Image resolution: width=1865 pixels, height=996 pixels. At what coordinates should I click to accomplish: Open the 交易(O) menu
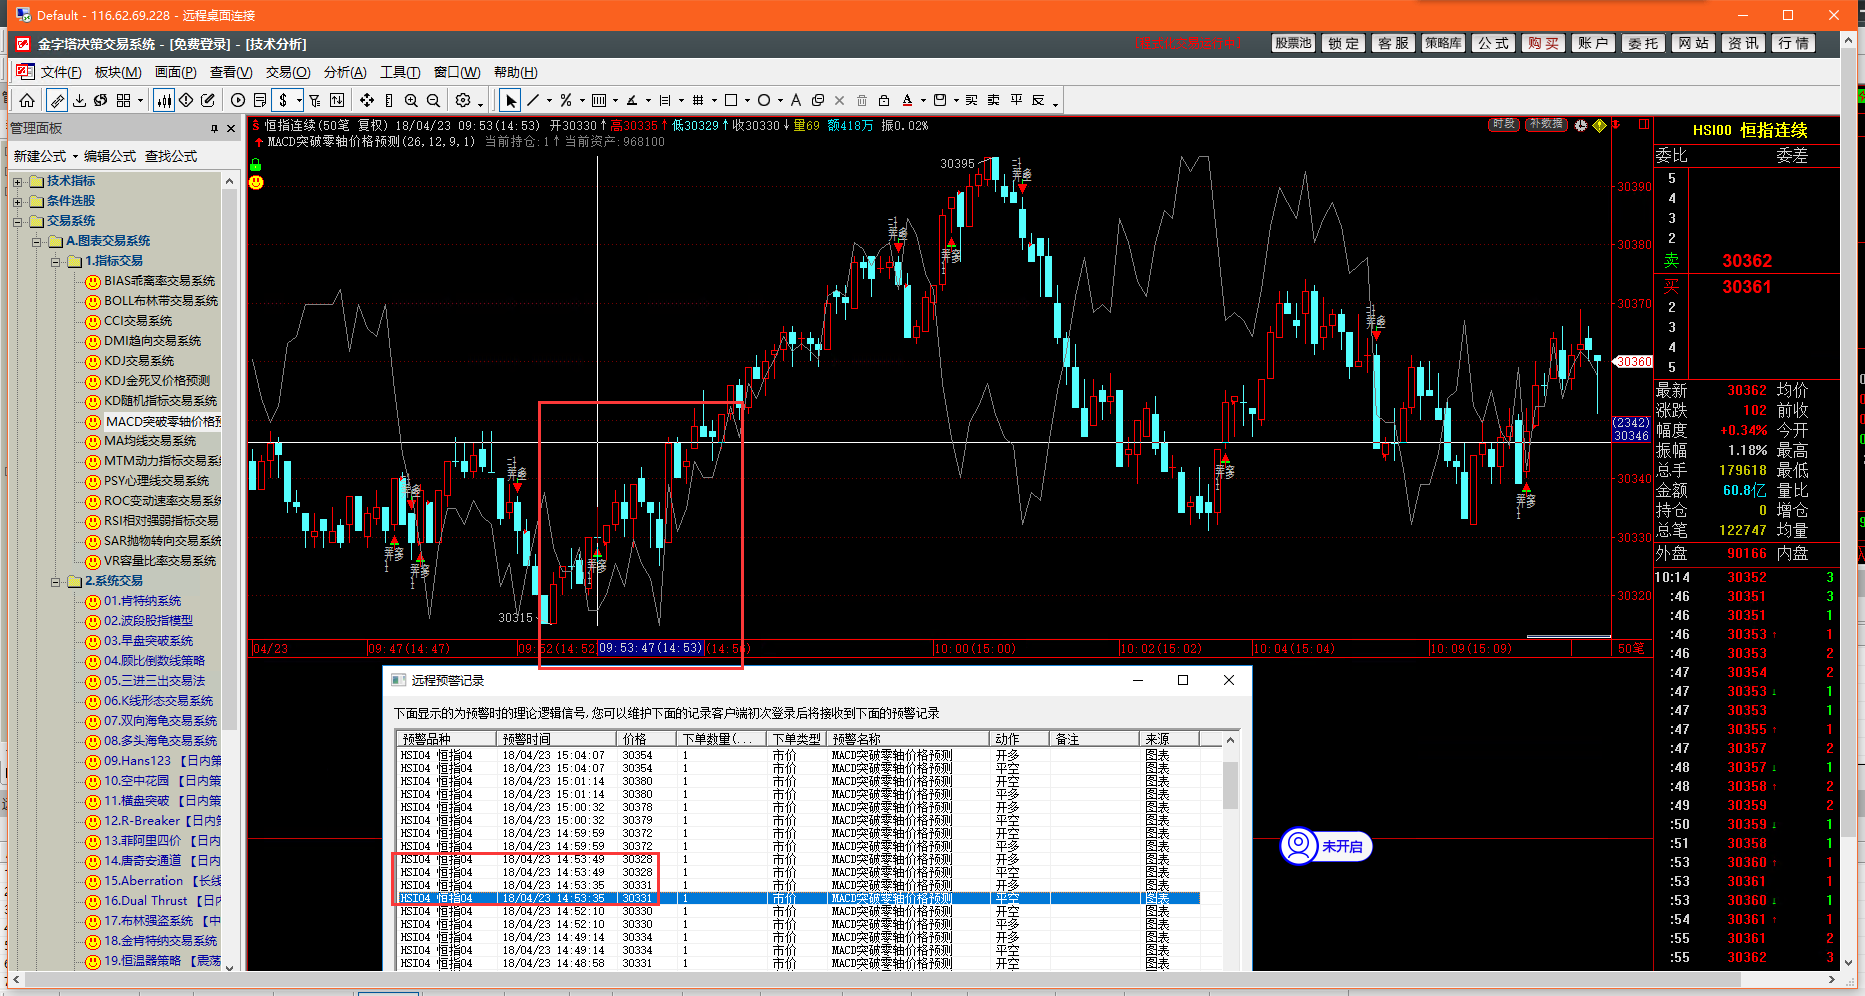point(288,72)
